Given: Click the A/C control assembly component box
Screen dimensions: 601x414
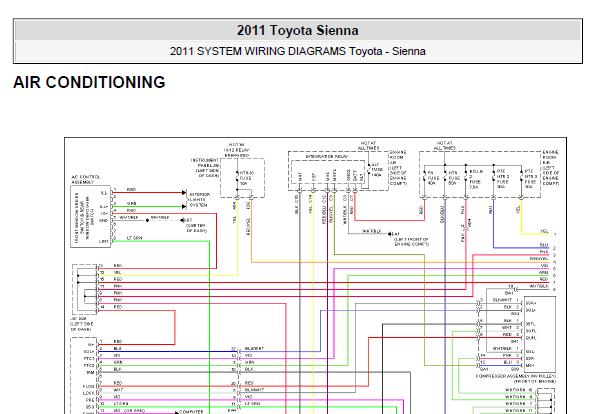Looking at the screenshot, I should (90, 217).
